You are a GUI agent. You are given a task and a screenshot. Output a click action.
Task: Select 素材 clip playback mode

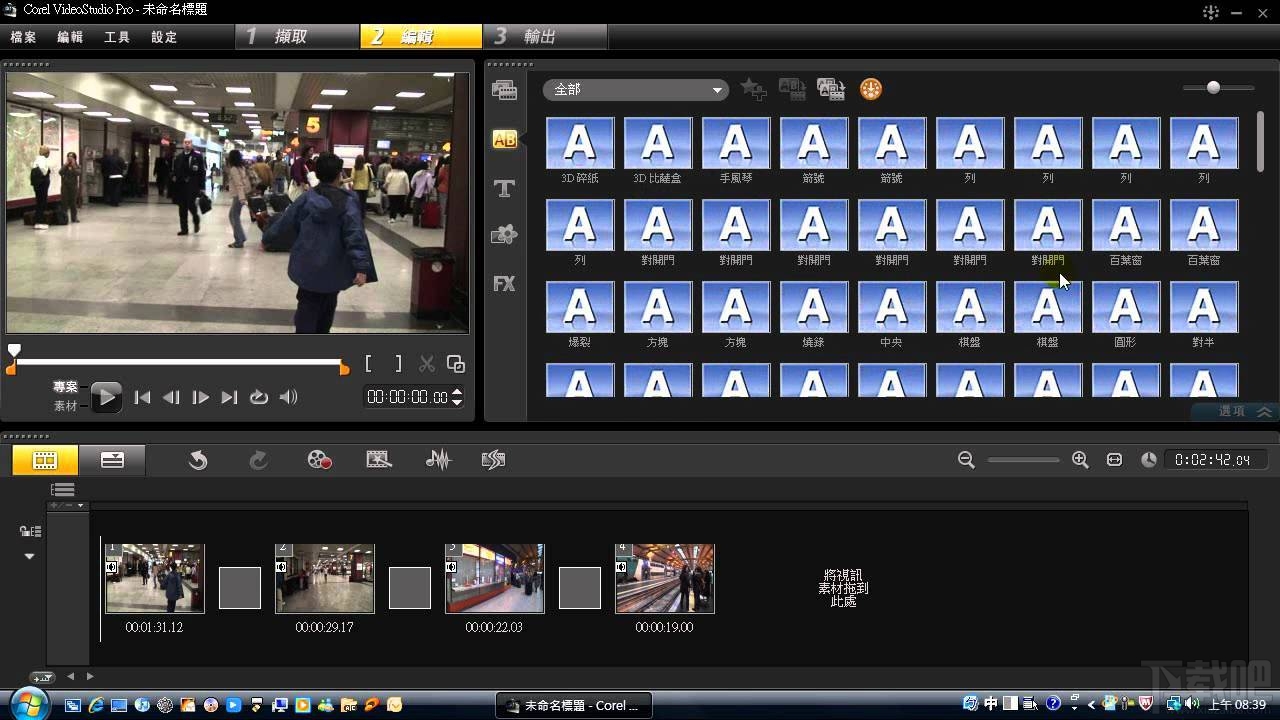[x=65, y=406]
